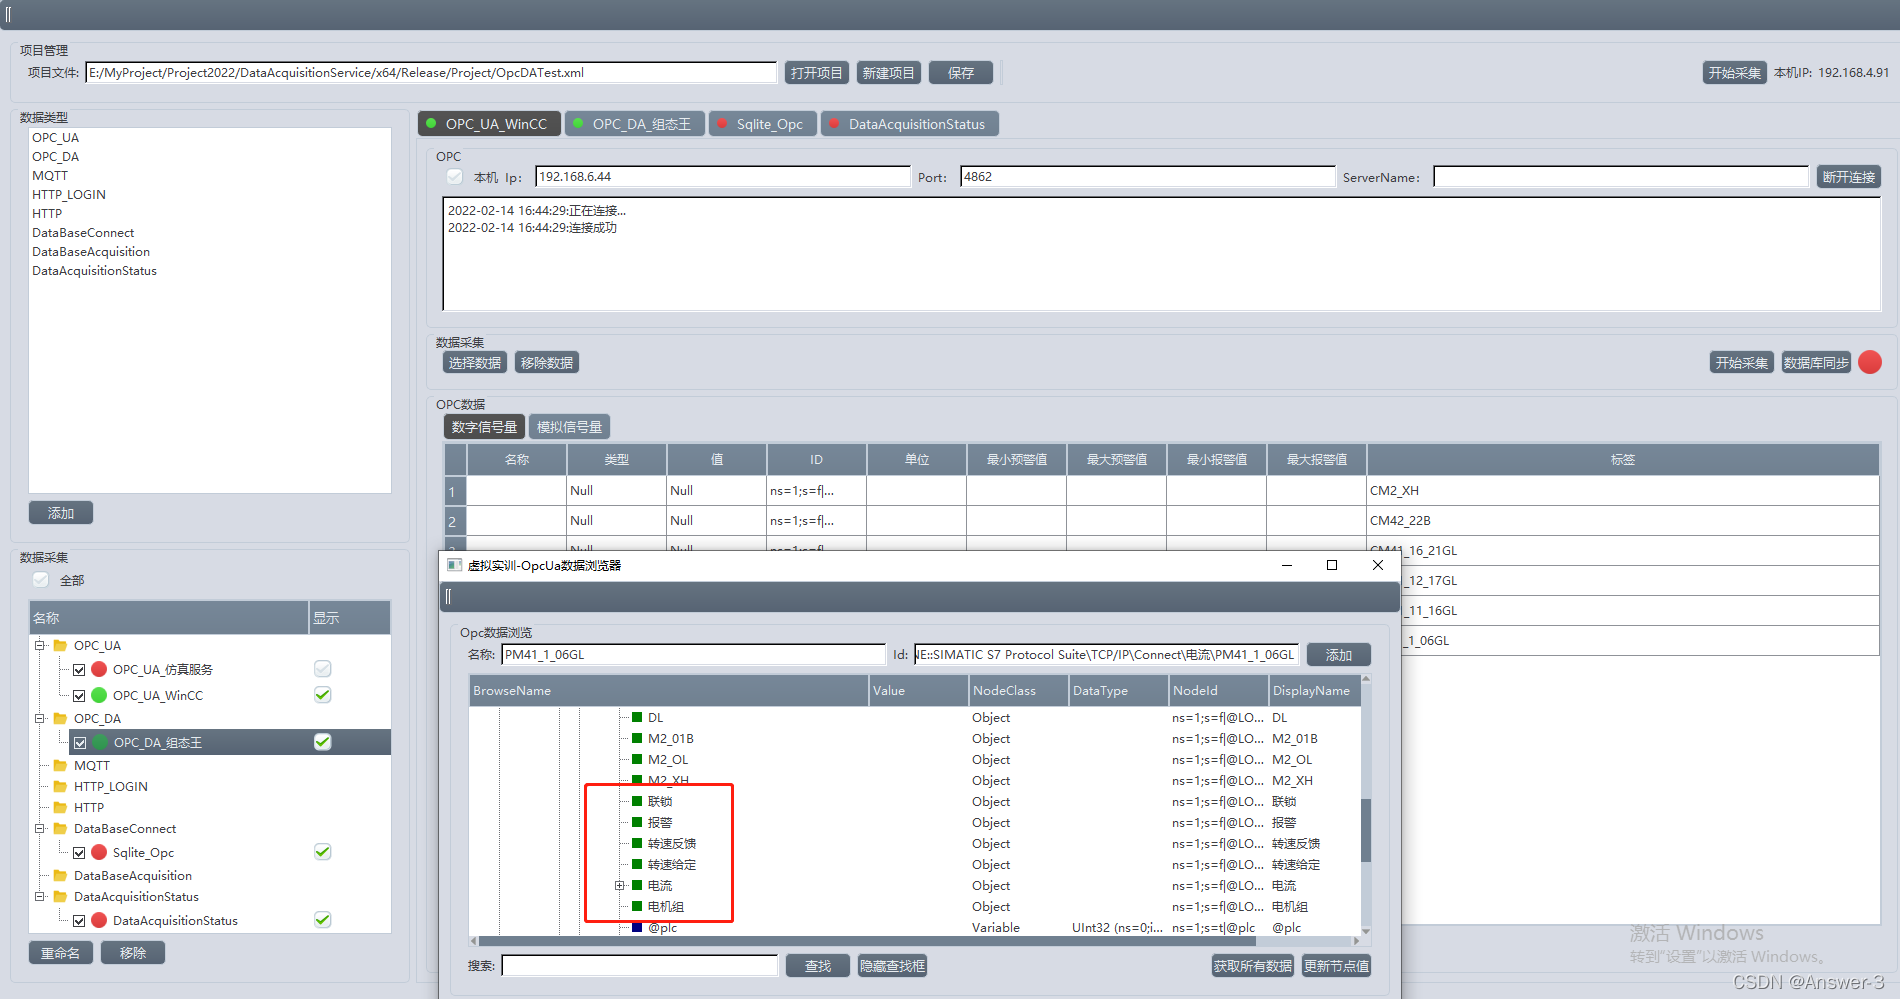
Task: Click the blue variable icon of @plc
Action: point(637,927)
